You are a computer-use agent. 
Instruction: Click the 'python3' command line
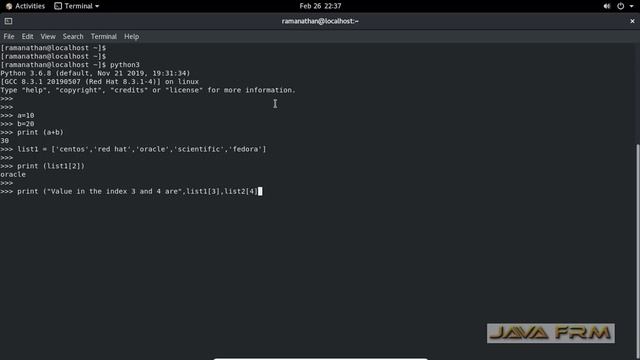click(70, 64)
